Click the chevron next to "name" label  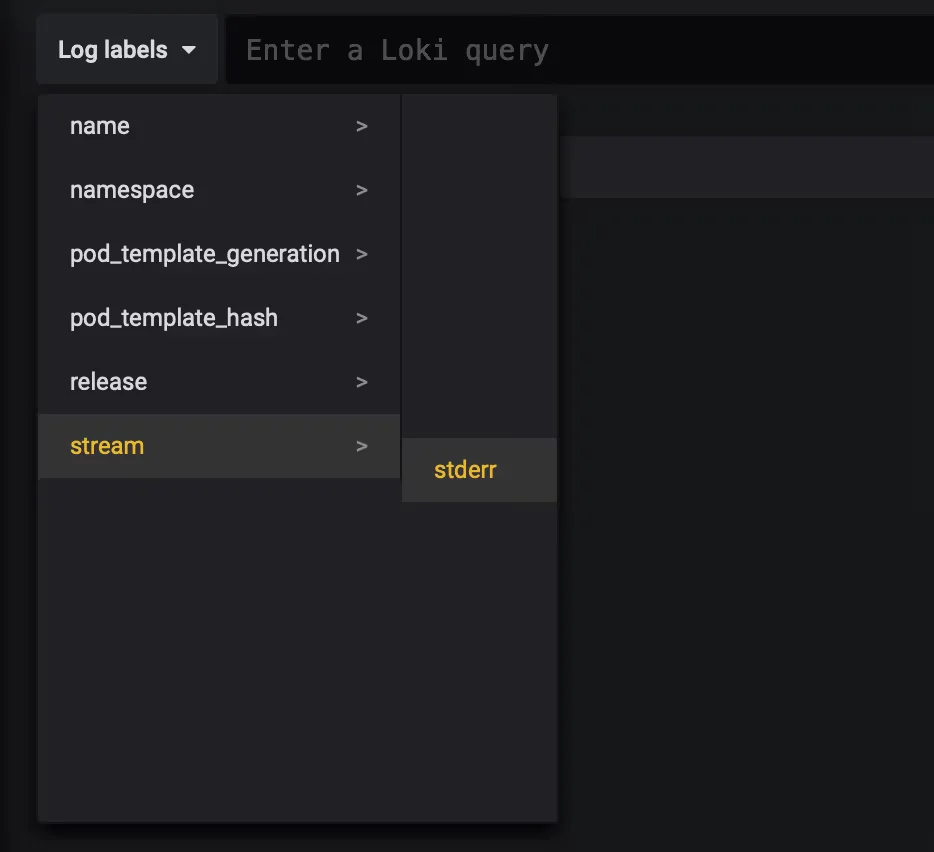[x=361, y=126]
